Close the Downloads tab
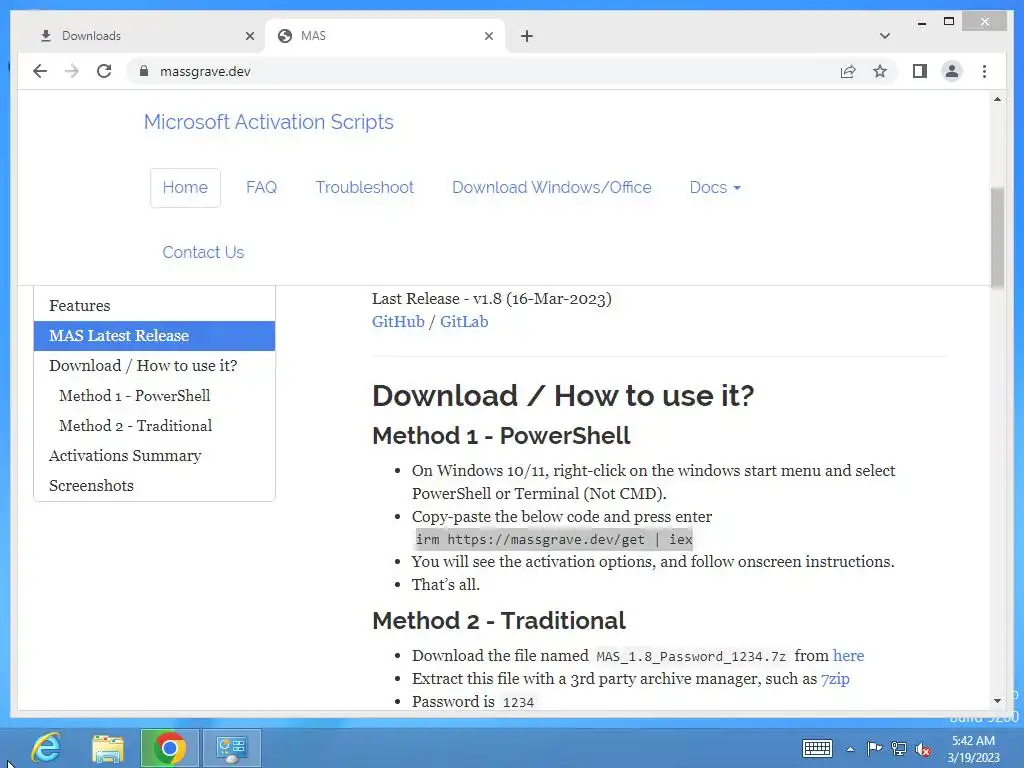Image resolution: width=1024 pixels, height=768 pixels. tap(249, 36)
